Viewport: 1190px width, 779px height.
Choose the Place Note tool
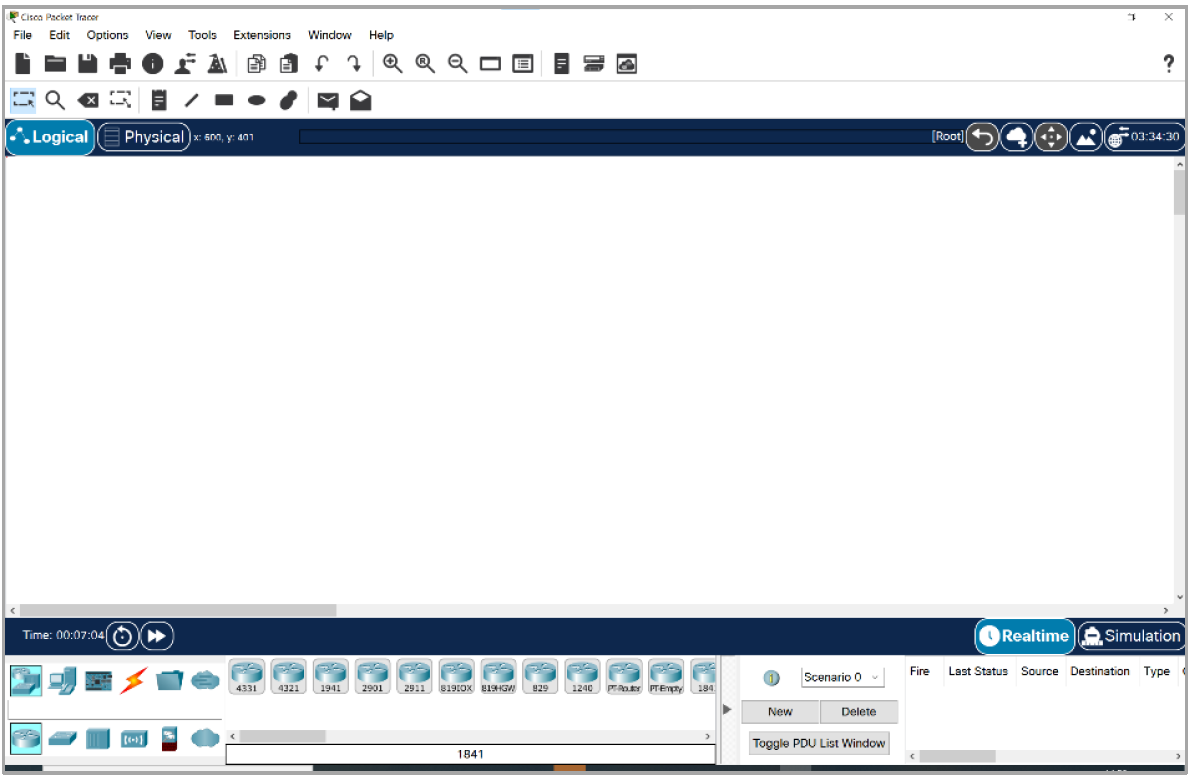click(158, 99)
